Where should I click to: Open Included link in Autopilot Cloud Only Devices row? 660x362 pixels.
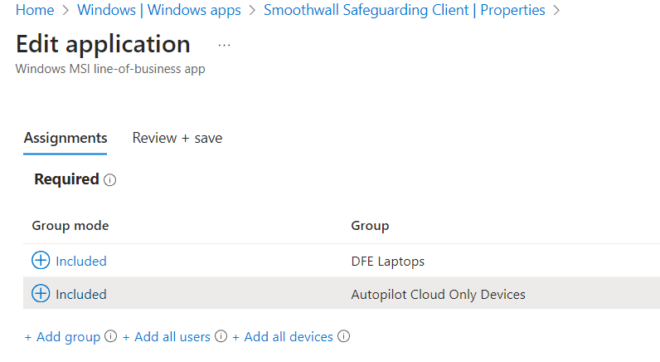(x=81, y=294)
